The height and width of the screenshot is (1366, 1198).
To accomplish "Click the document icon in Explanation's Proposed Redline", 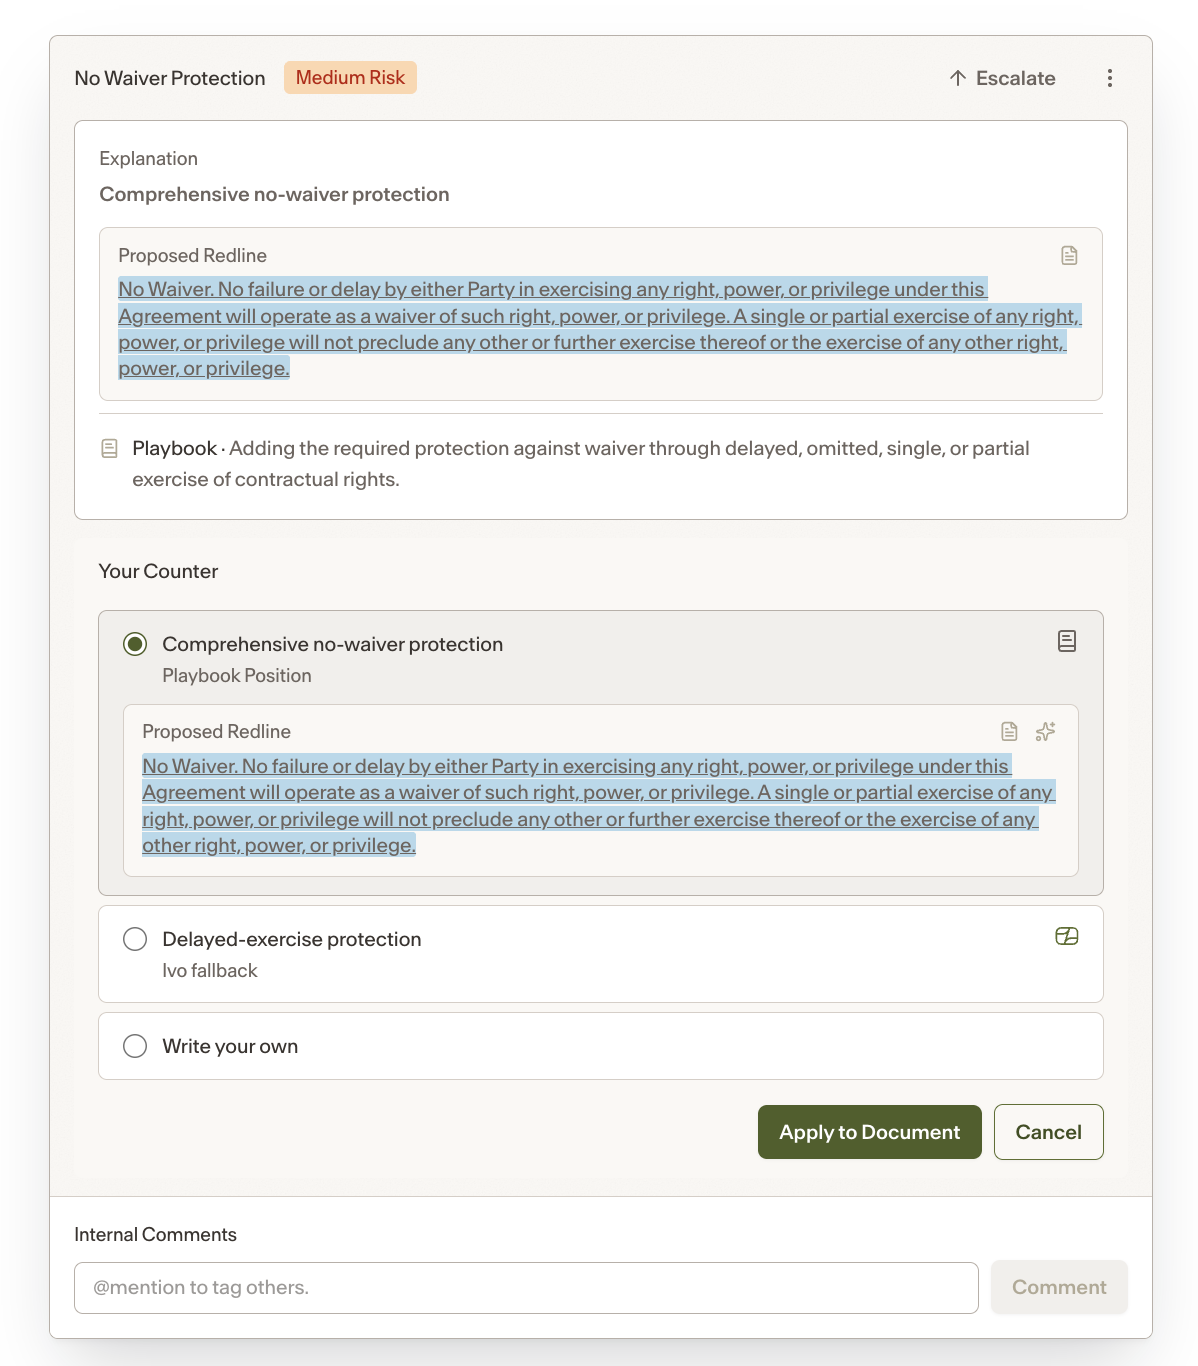I will point(1069,256).
